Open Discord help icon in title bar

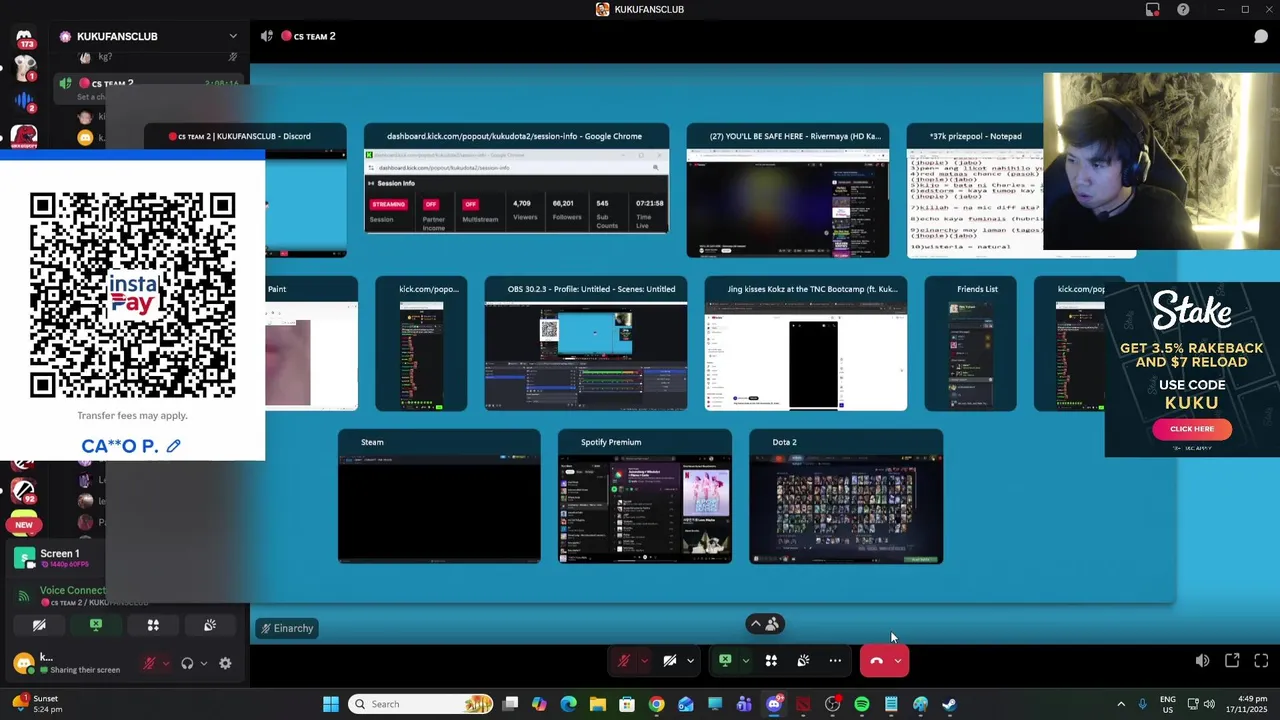coord(1183,9)
